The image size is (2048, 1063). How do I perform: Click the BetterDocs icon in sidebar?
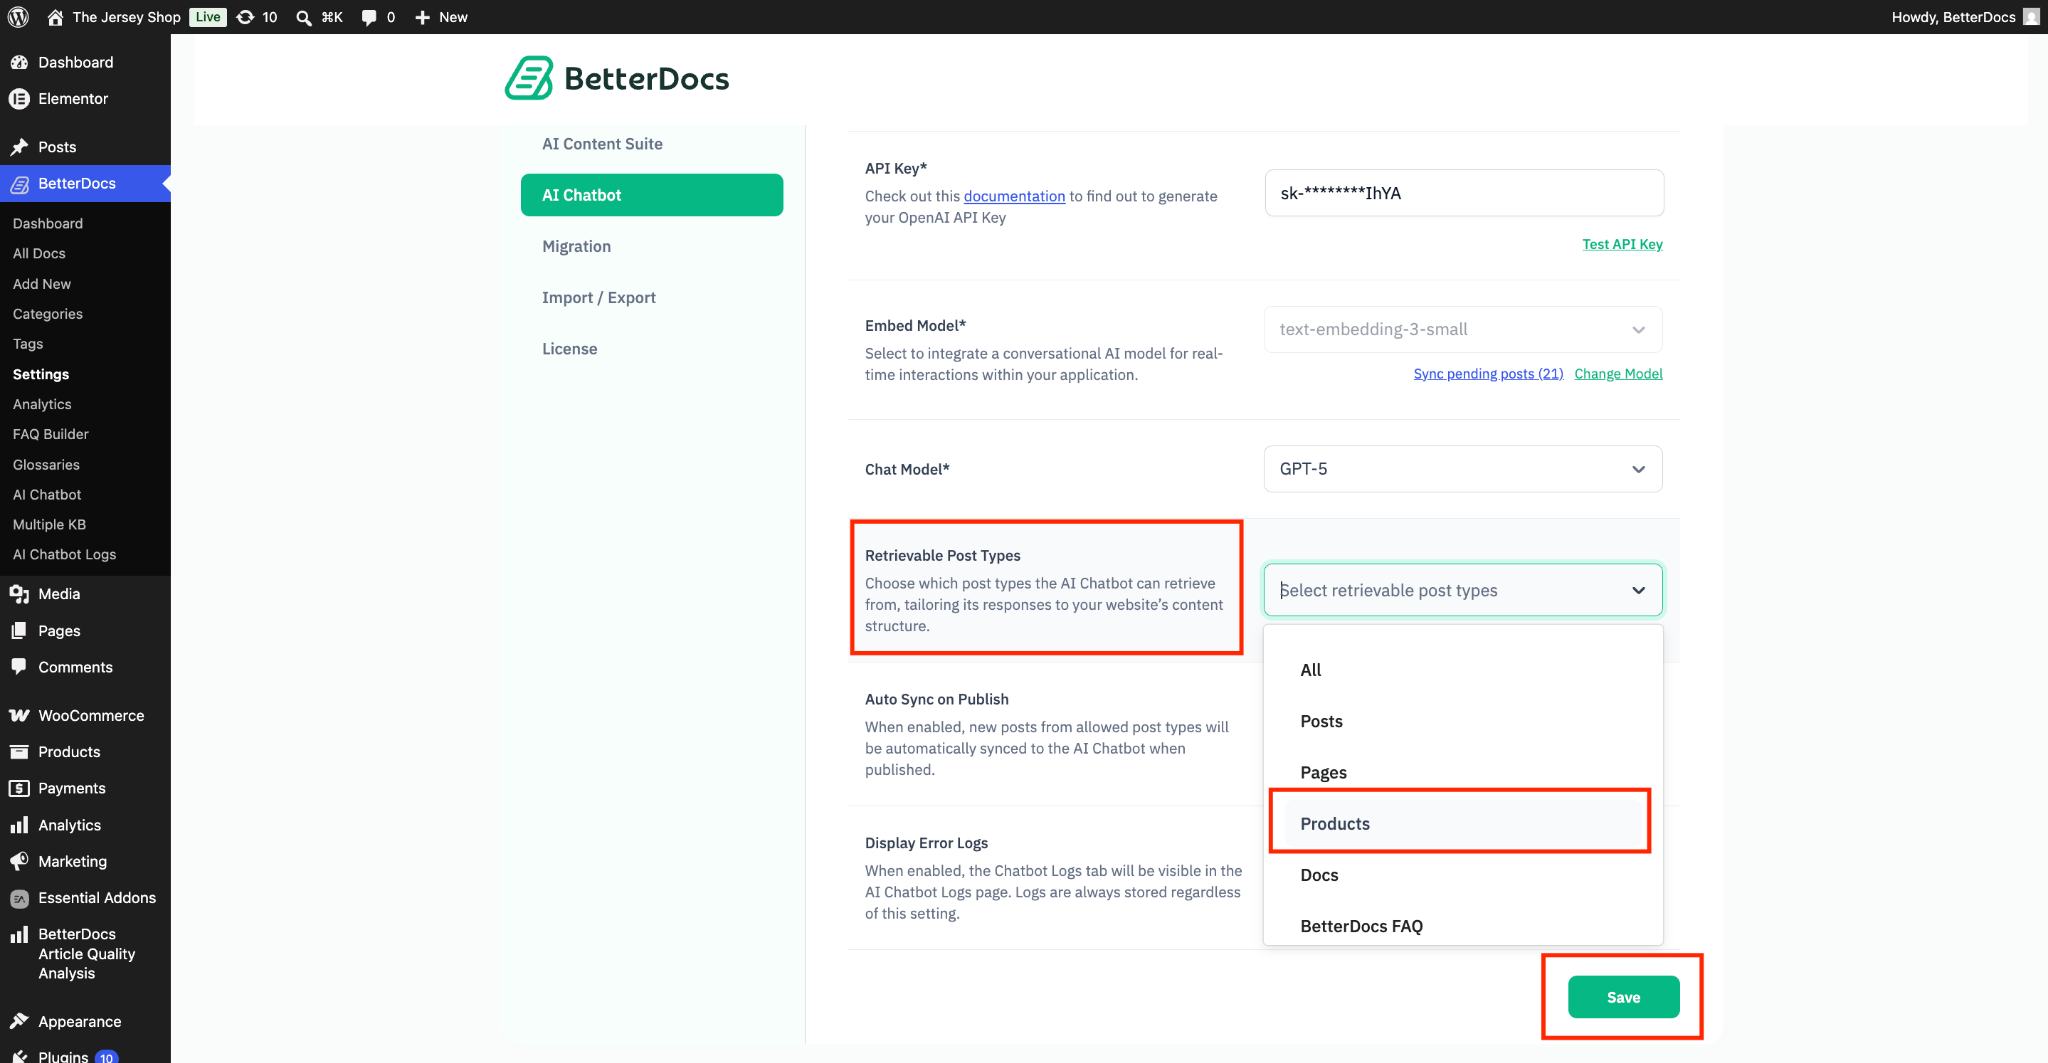[x=19, y=184]
